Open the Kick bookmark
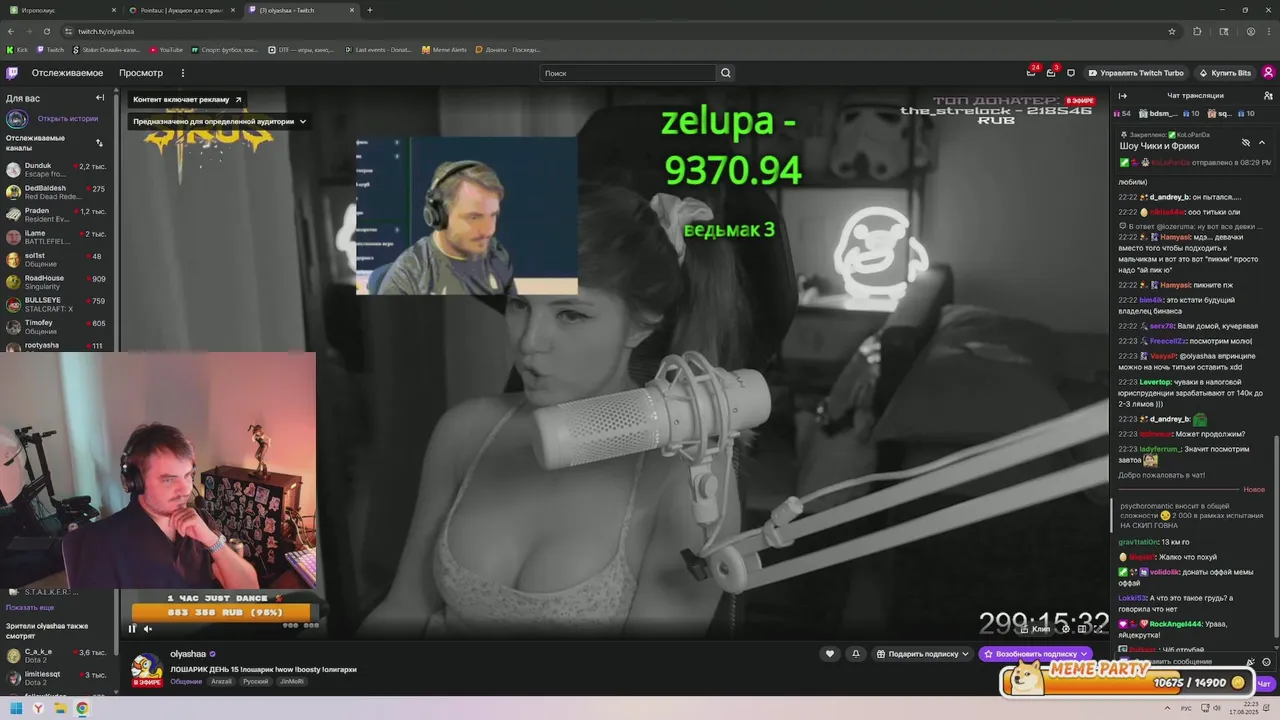Image resolution: width=1280 pixels, height=720 pixels. point(17,49)
